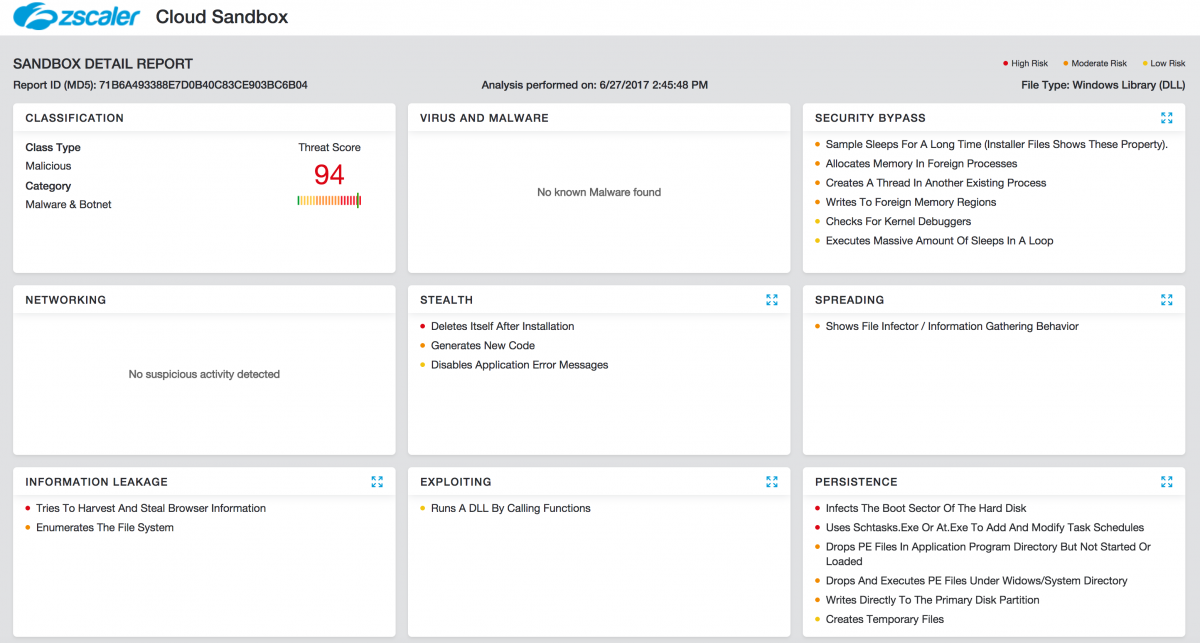Expand the Security Bypass panel

coord(1166,118)
